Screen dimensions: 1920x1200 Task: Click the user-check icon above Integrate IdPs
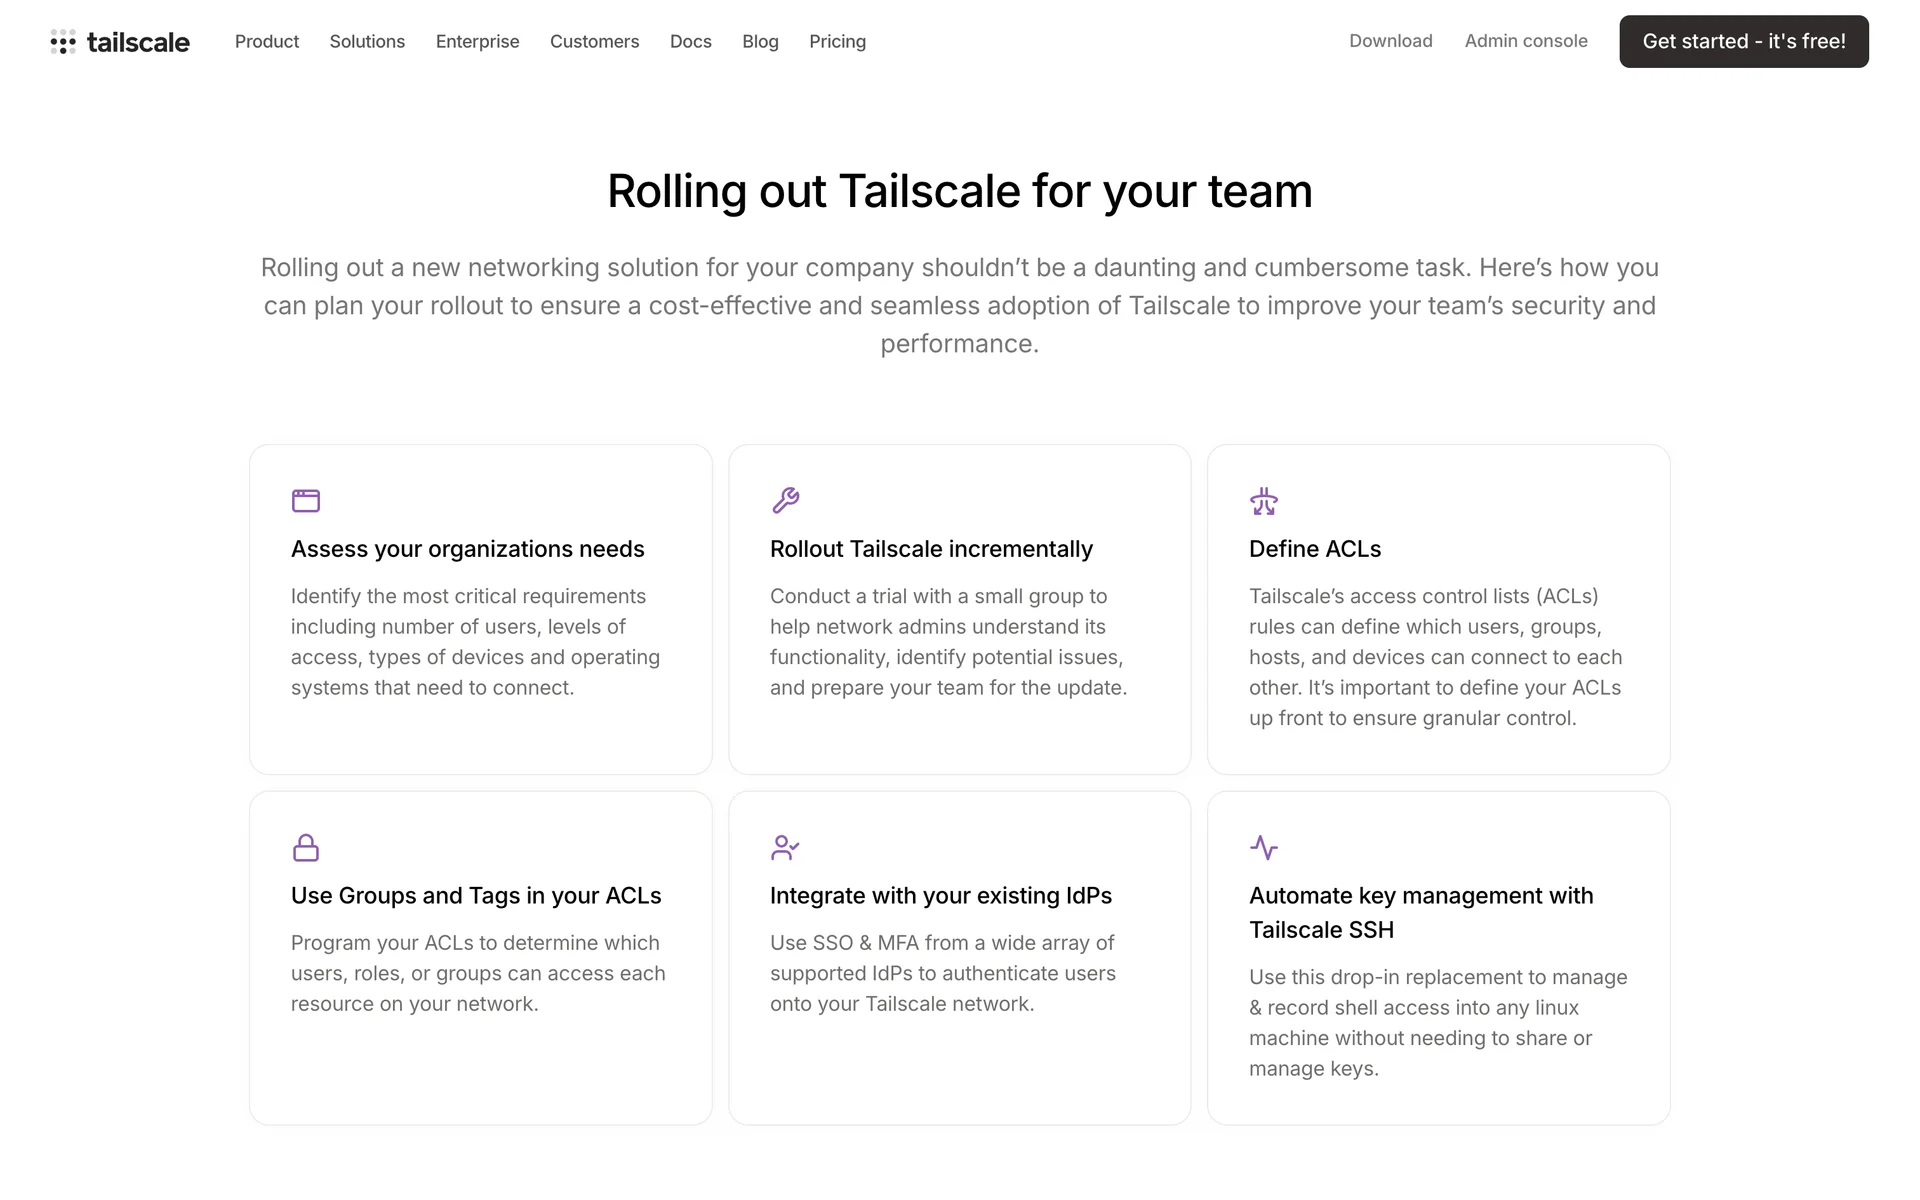[x=785, y=847]
